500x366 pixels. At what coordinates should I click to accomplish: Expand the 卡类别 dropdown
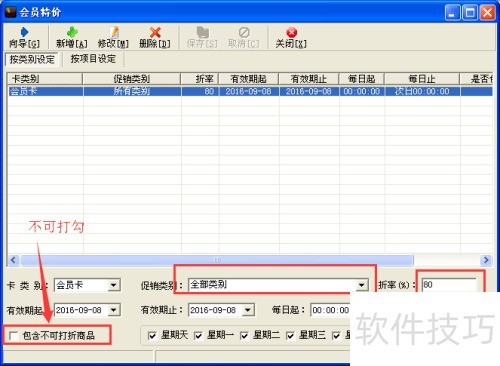point(114,285)
